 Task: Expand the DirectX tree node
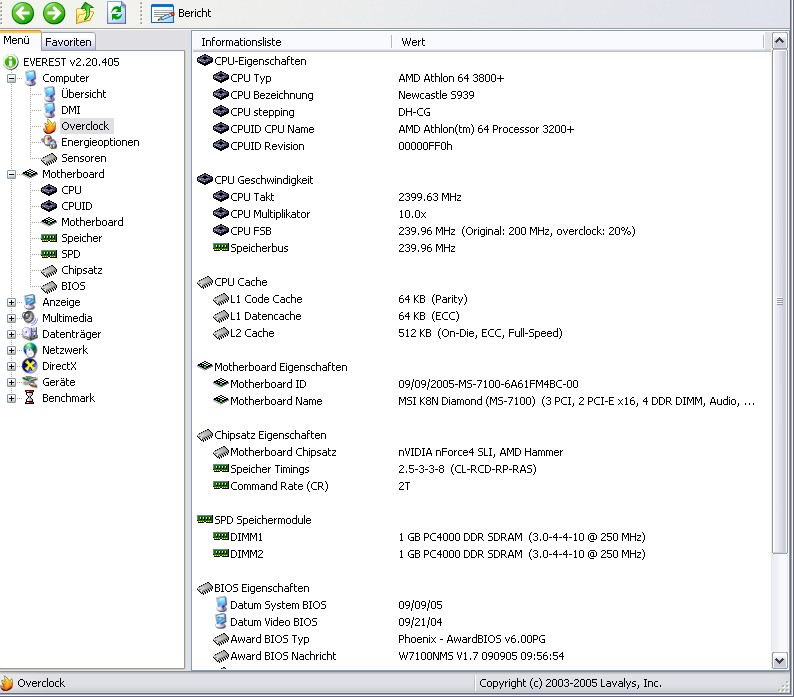(11, 366)
